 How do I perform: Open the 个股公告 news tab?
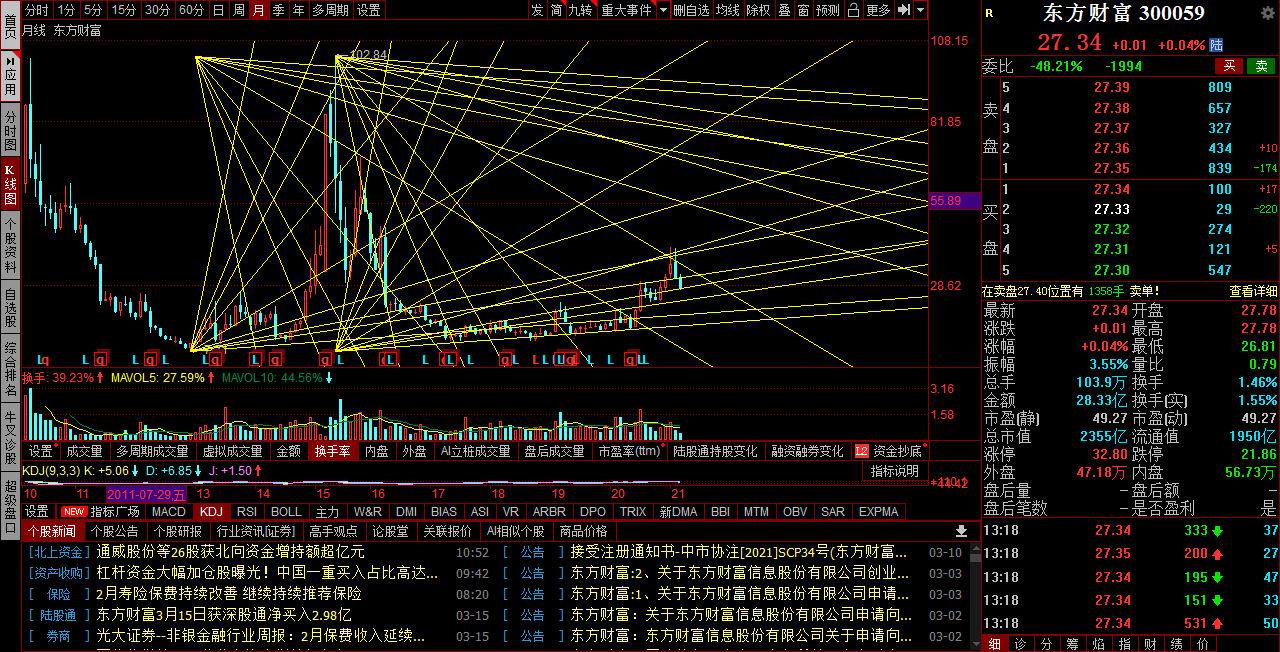114,531
